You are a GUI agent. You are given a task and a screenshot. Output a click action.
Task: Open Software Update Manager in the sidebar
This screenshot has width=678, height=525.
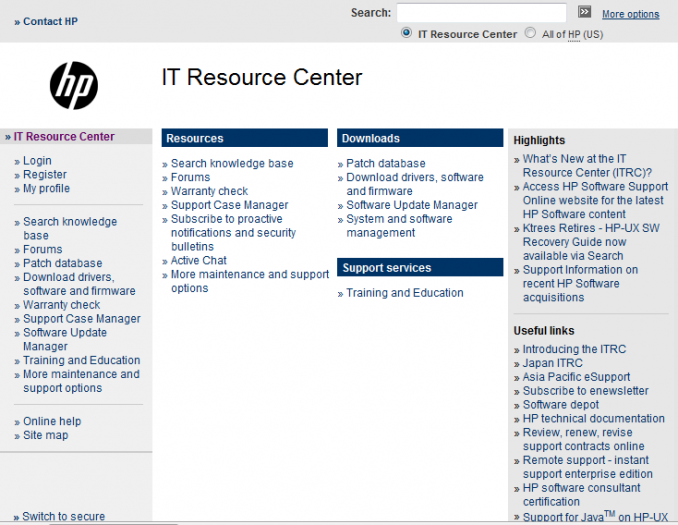pyautogui.click(x=65, y=339)
